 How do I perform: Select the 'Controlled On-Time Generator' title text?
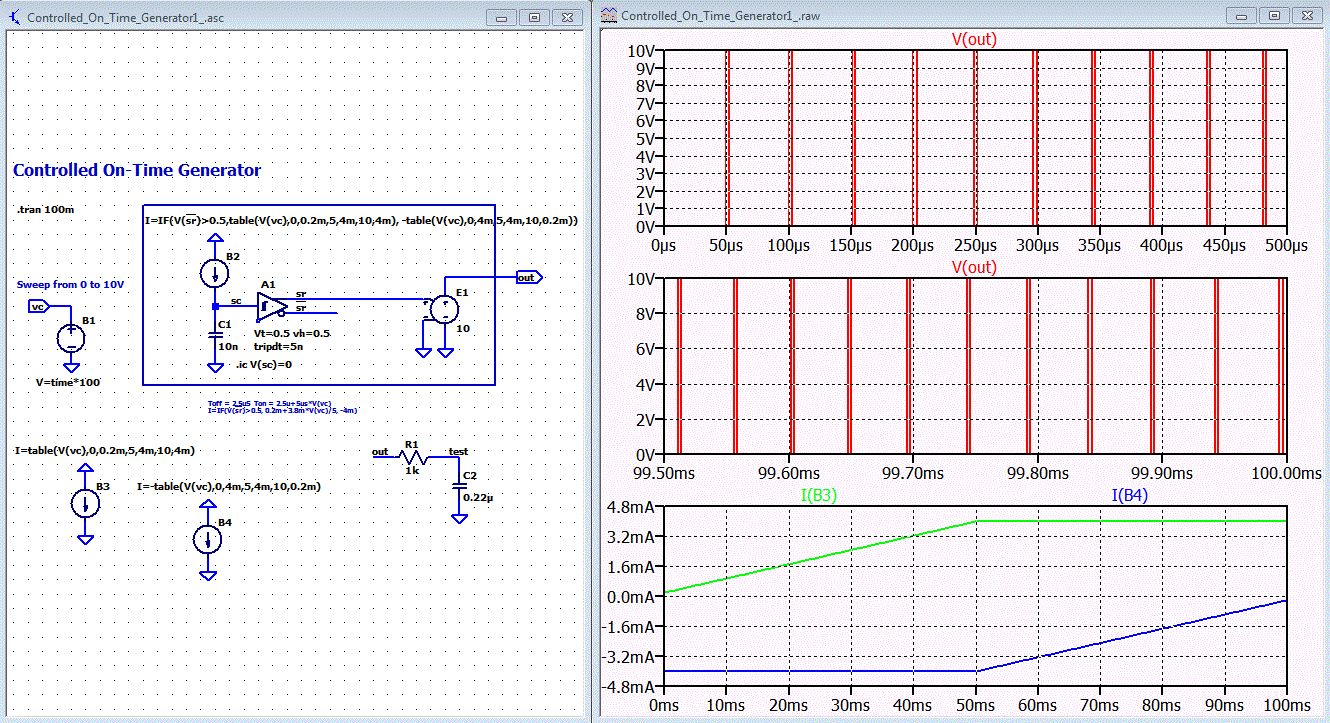click(x=137, y=171)
